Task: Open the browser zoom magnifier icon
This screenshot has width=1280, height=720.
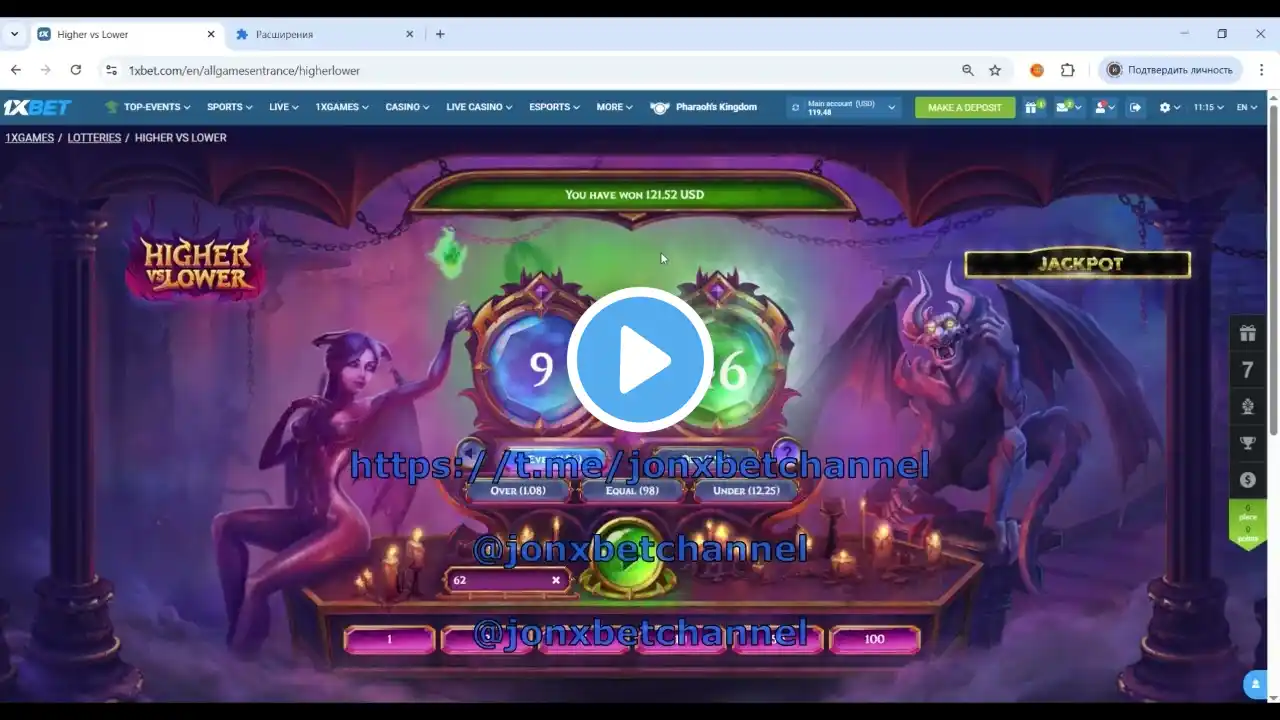Action: [x=968, y=70]
